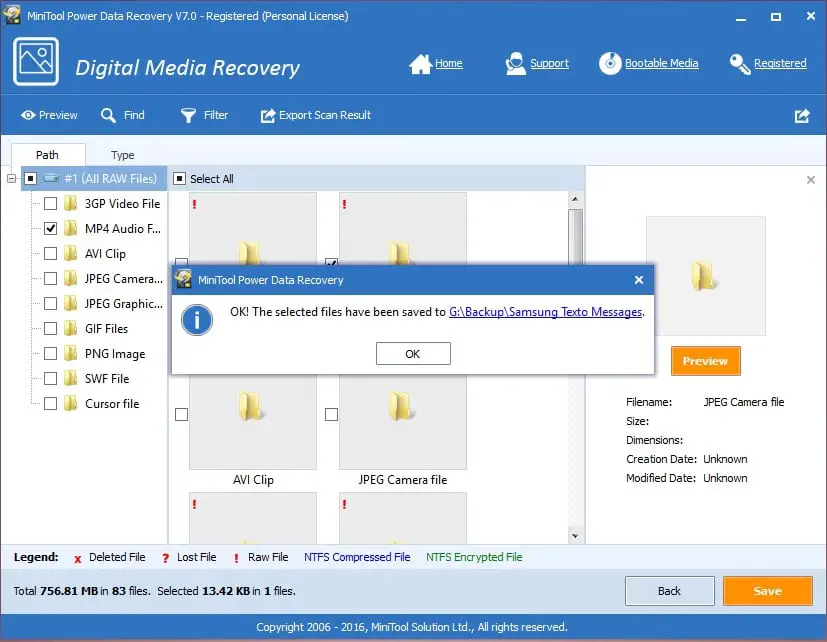Click the AVI Clip folder icon in tree
The image size is (827, 642).
[x=70, y=254]
